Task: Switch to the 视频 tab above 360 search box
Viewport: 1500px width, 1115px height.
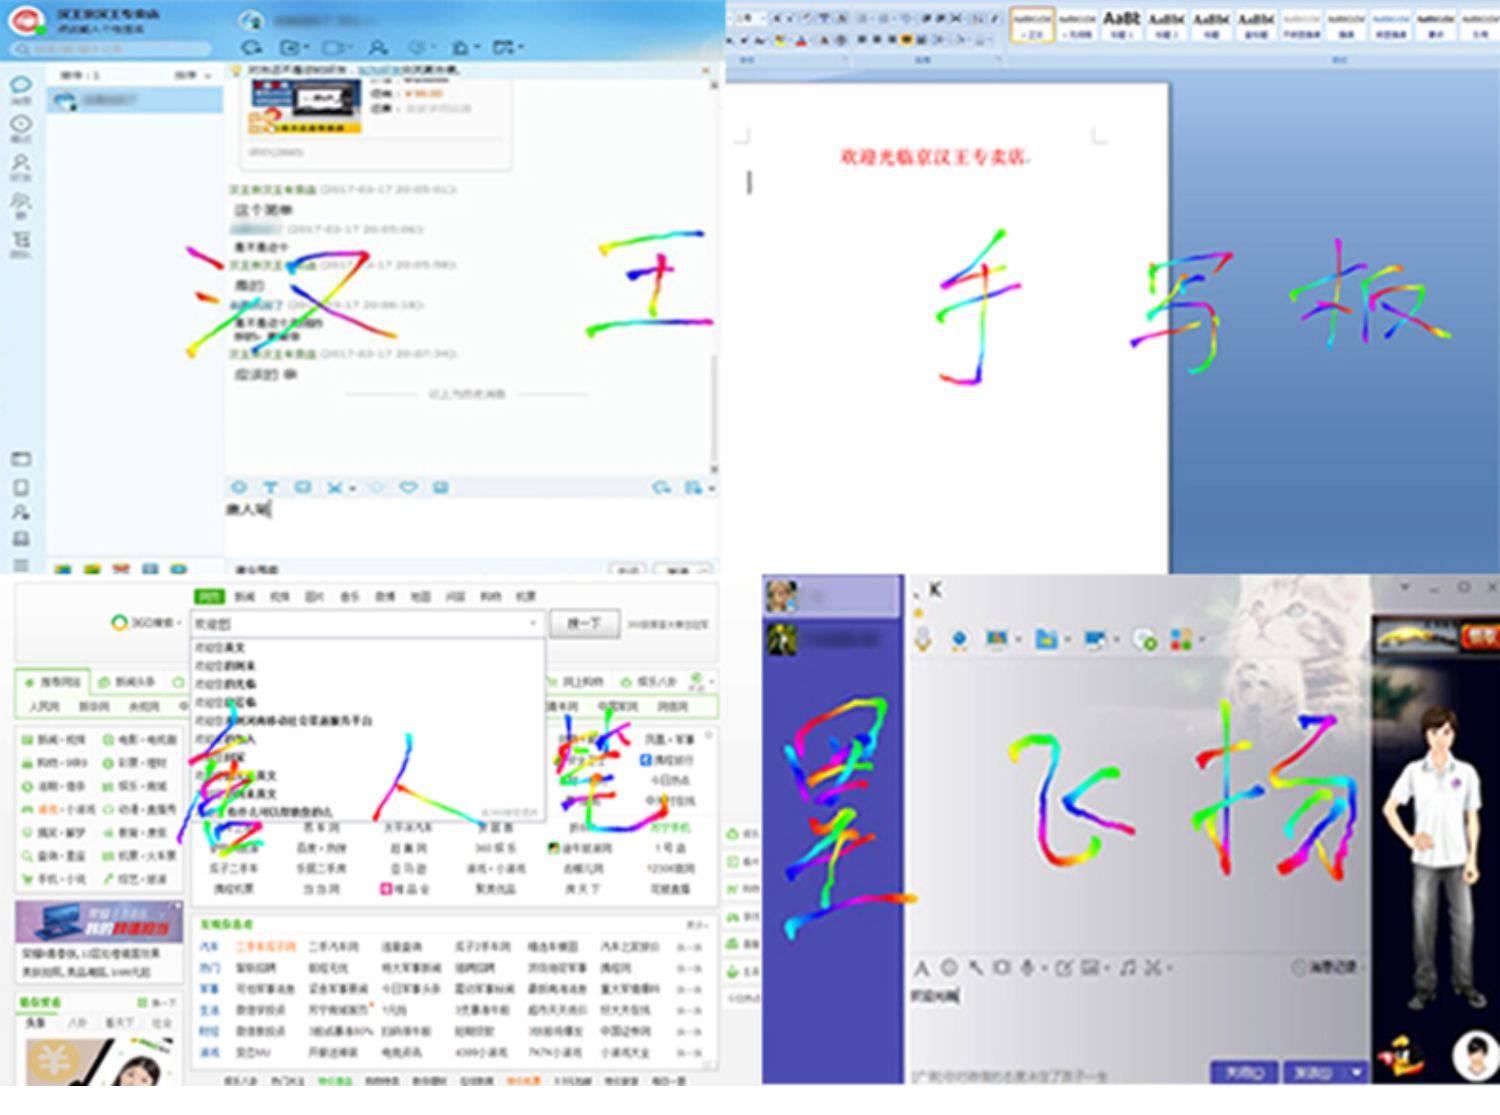Action: click(x=280, y=597)
